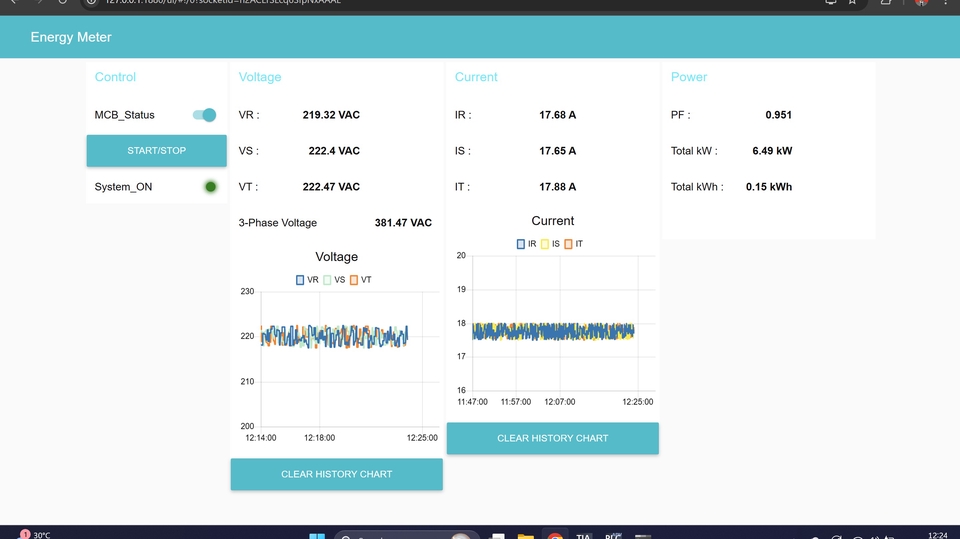Click the System_ON green indicator LED
The image size is (960, 539).
click(211, 187)
